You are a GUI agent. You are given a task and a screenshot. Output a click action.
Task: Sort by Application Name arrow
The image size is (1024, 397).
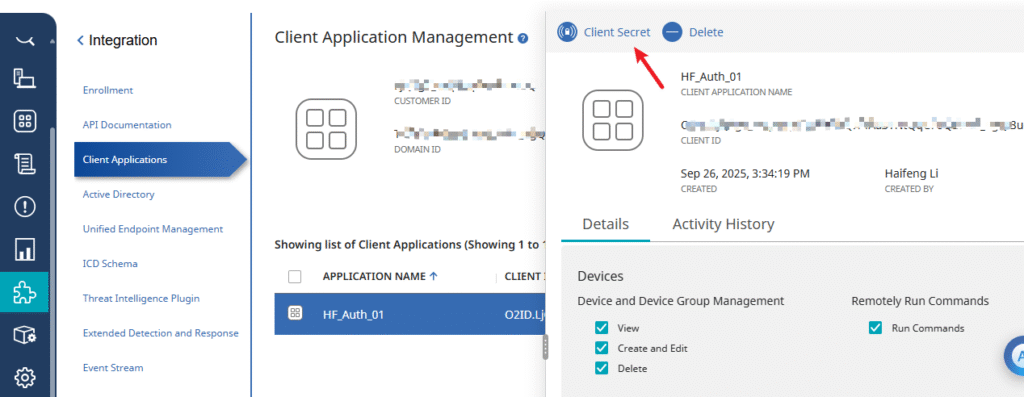point(434,276)
